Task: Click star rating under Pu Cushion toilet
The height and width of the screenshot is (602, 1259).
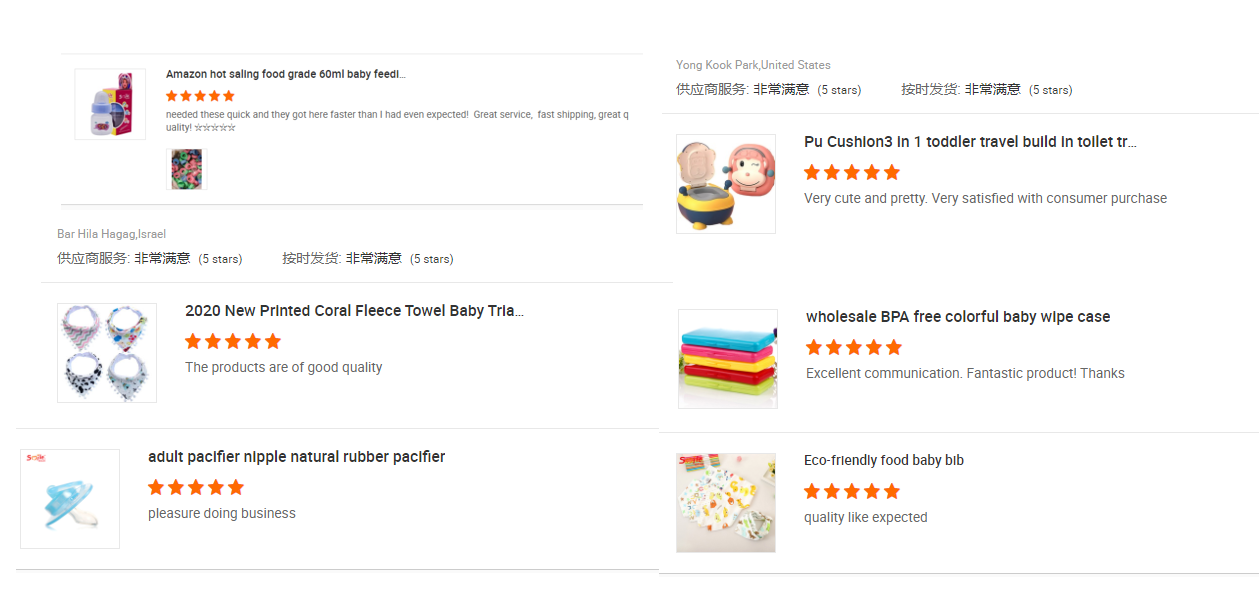Action: tap(852, 172)
